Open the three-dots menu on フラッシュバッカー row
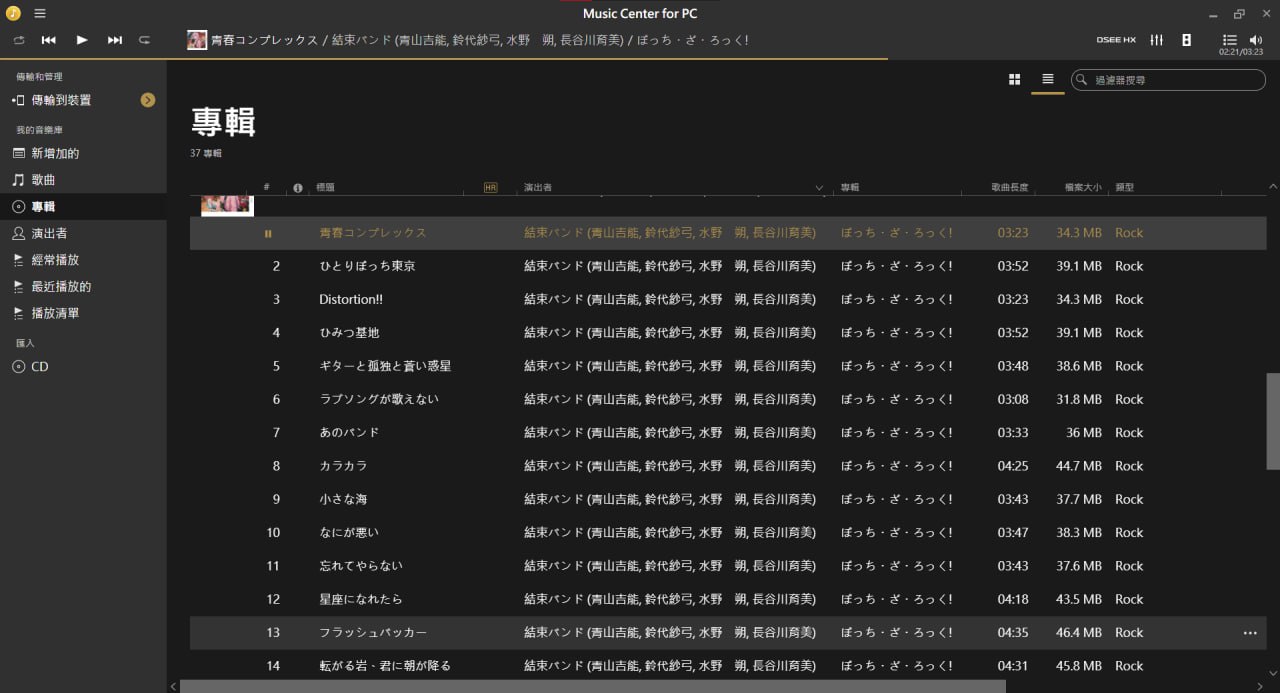Screen dimensions: 1280x693 pos(1249,633)
